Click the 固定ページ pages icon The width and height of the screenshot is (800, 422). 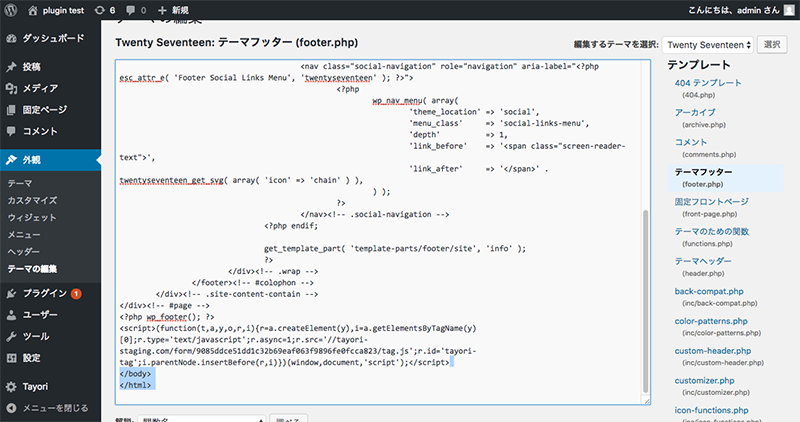click(11, 110)
